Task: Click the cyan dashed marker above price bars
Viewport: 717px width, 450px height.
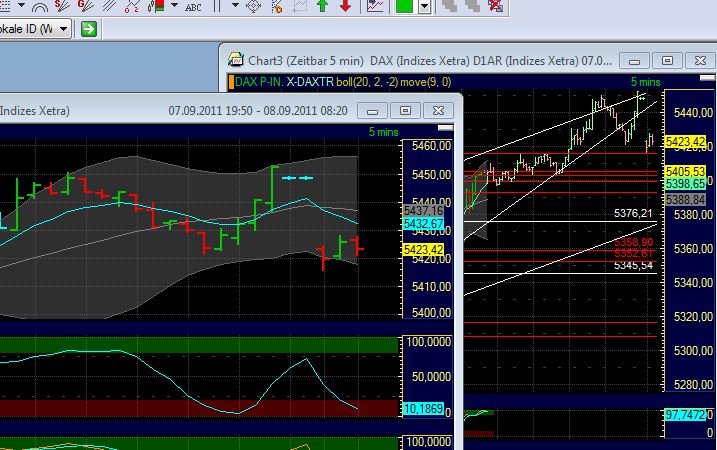Action: click(297, 178)
